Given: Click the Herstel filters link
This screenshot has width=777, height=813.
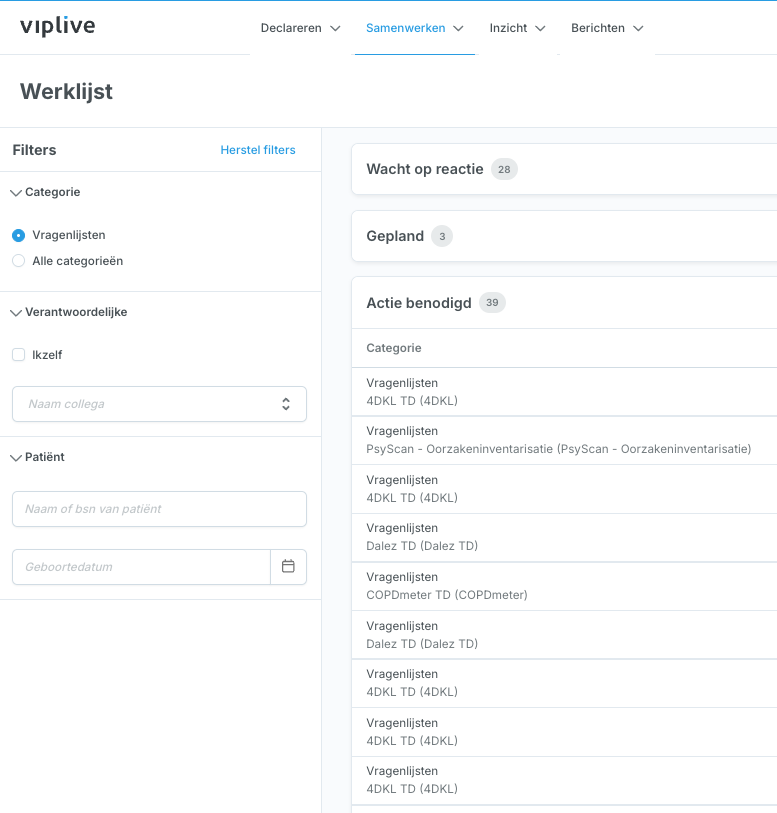Looking at the screenshot, I should pyautogui.click(x=258, y=150).
